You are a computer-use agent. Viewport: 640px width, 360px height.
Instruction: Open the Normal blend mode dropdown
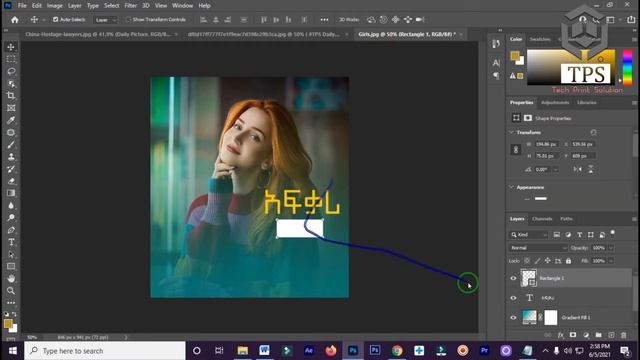click(538, 248)
